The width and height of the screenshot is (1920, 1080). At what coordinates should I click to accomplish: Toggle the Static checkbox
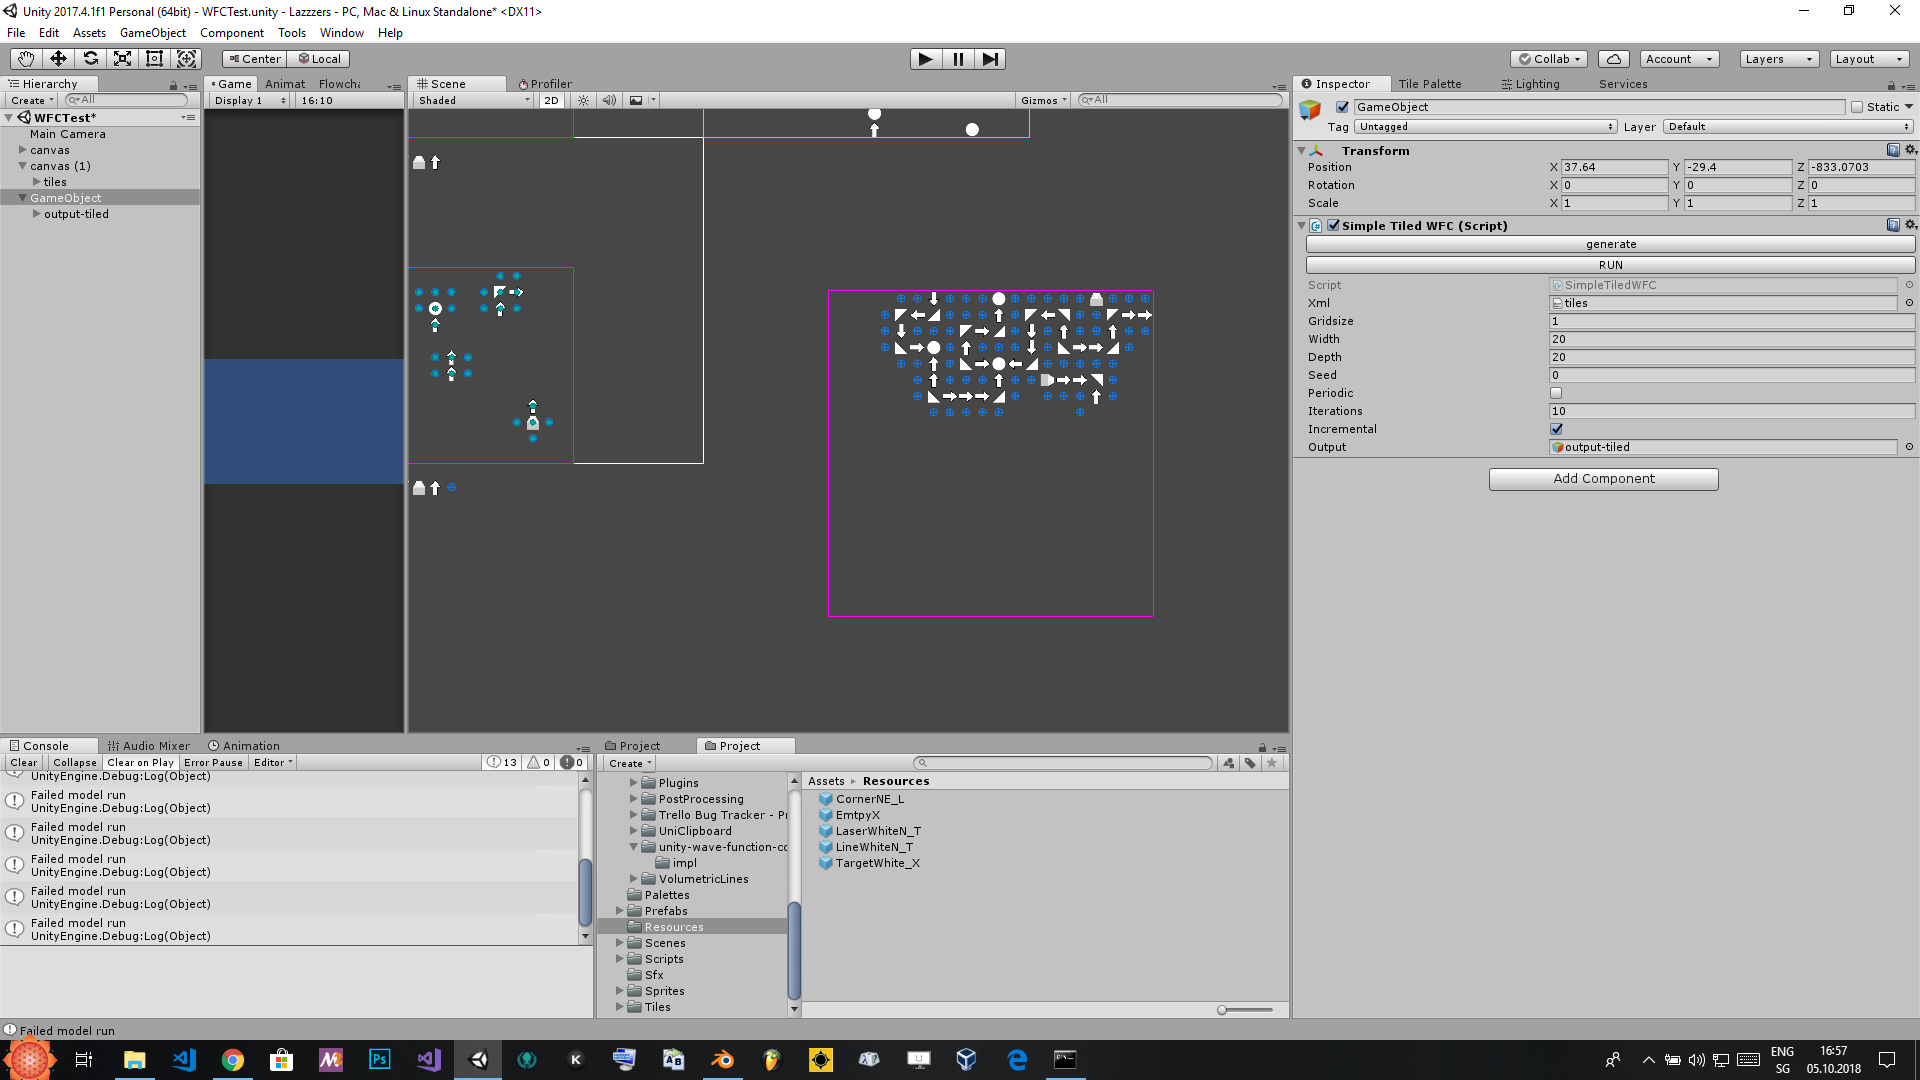1857,107
